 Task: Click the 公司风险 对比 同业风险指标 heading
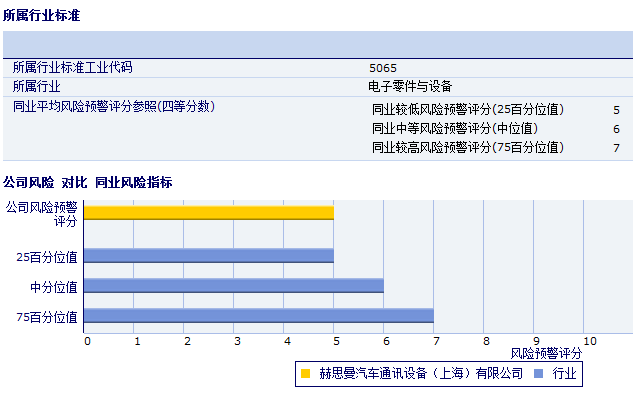tap(87, 182)
